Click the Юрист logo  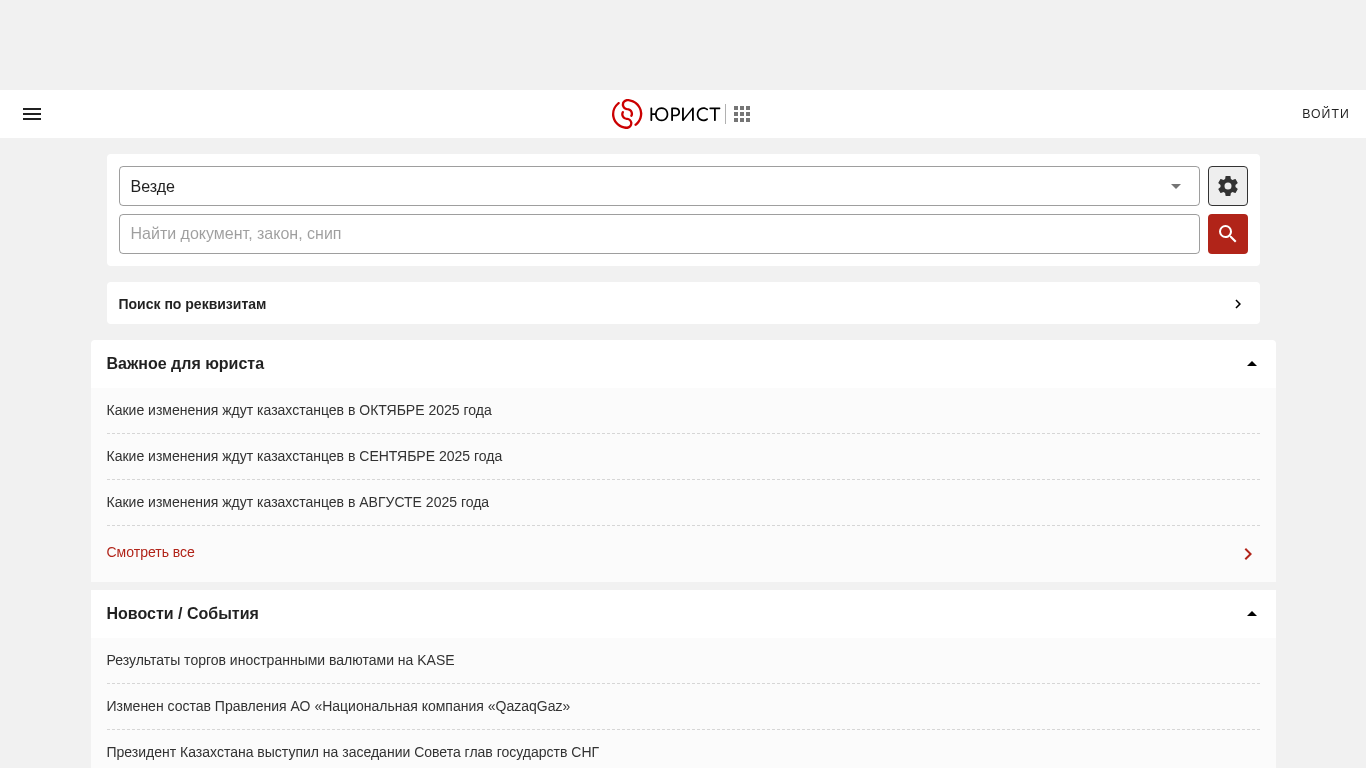666,114
